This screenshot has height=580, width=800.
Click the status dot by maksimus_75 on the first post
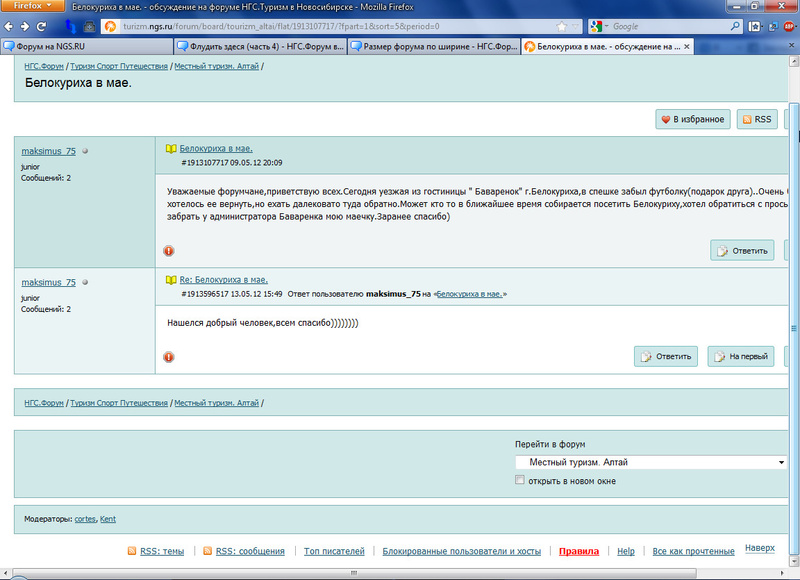pos(85,151)
